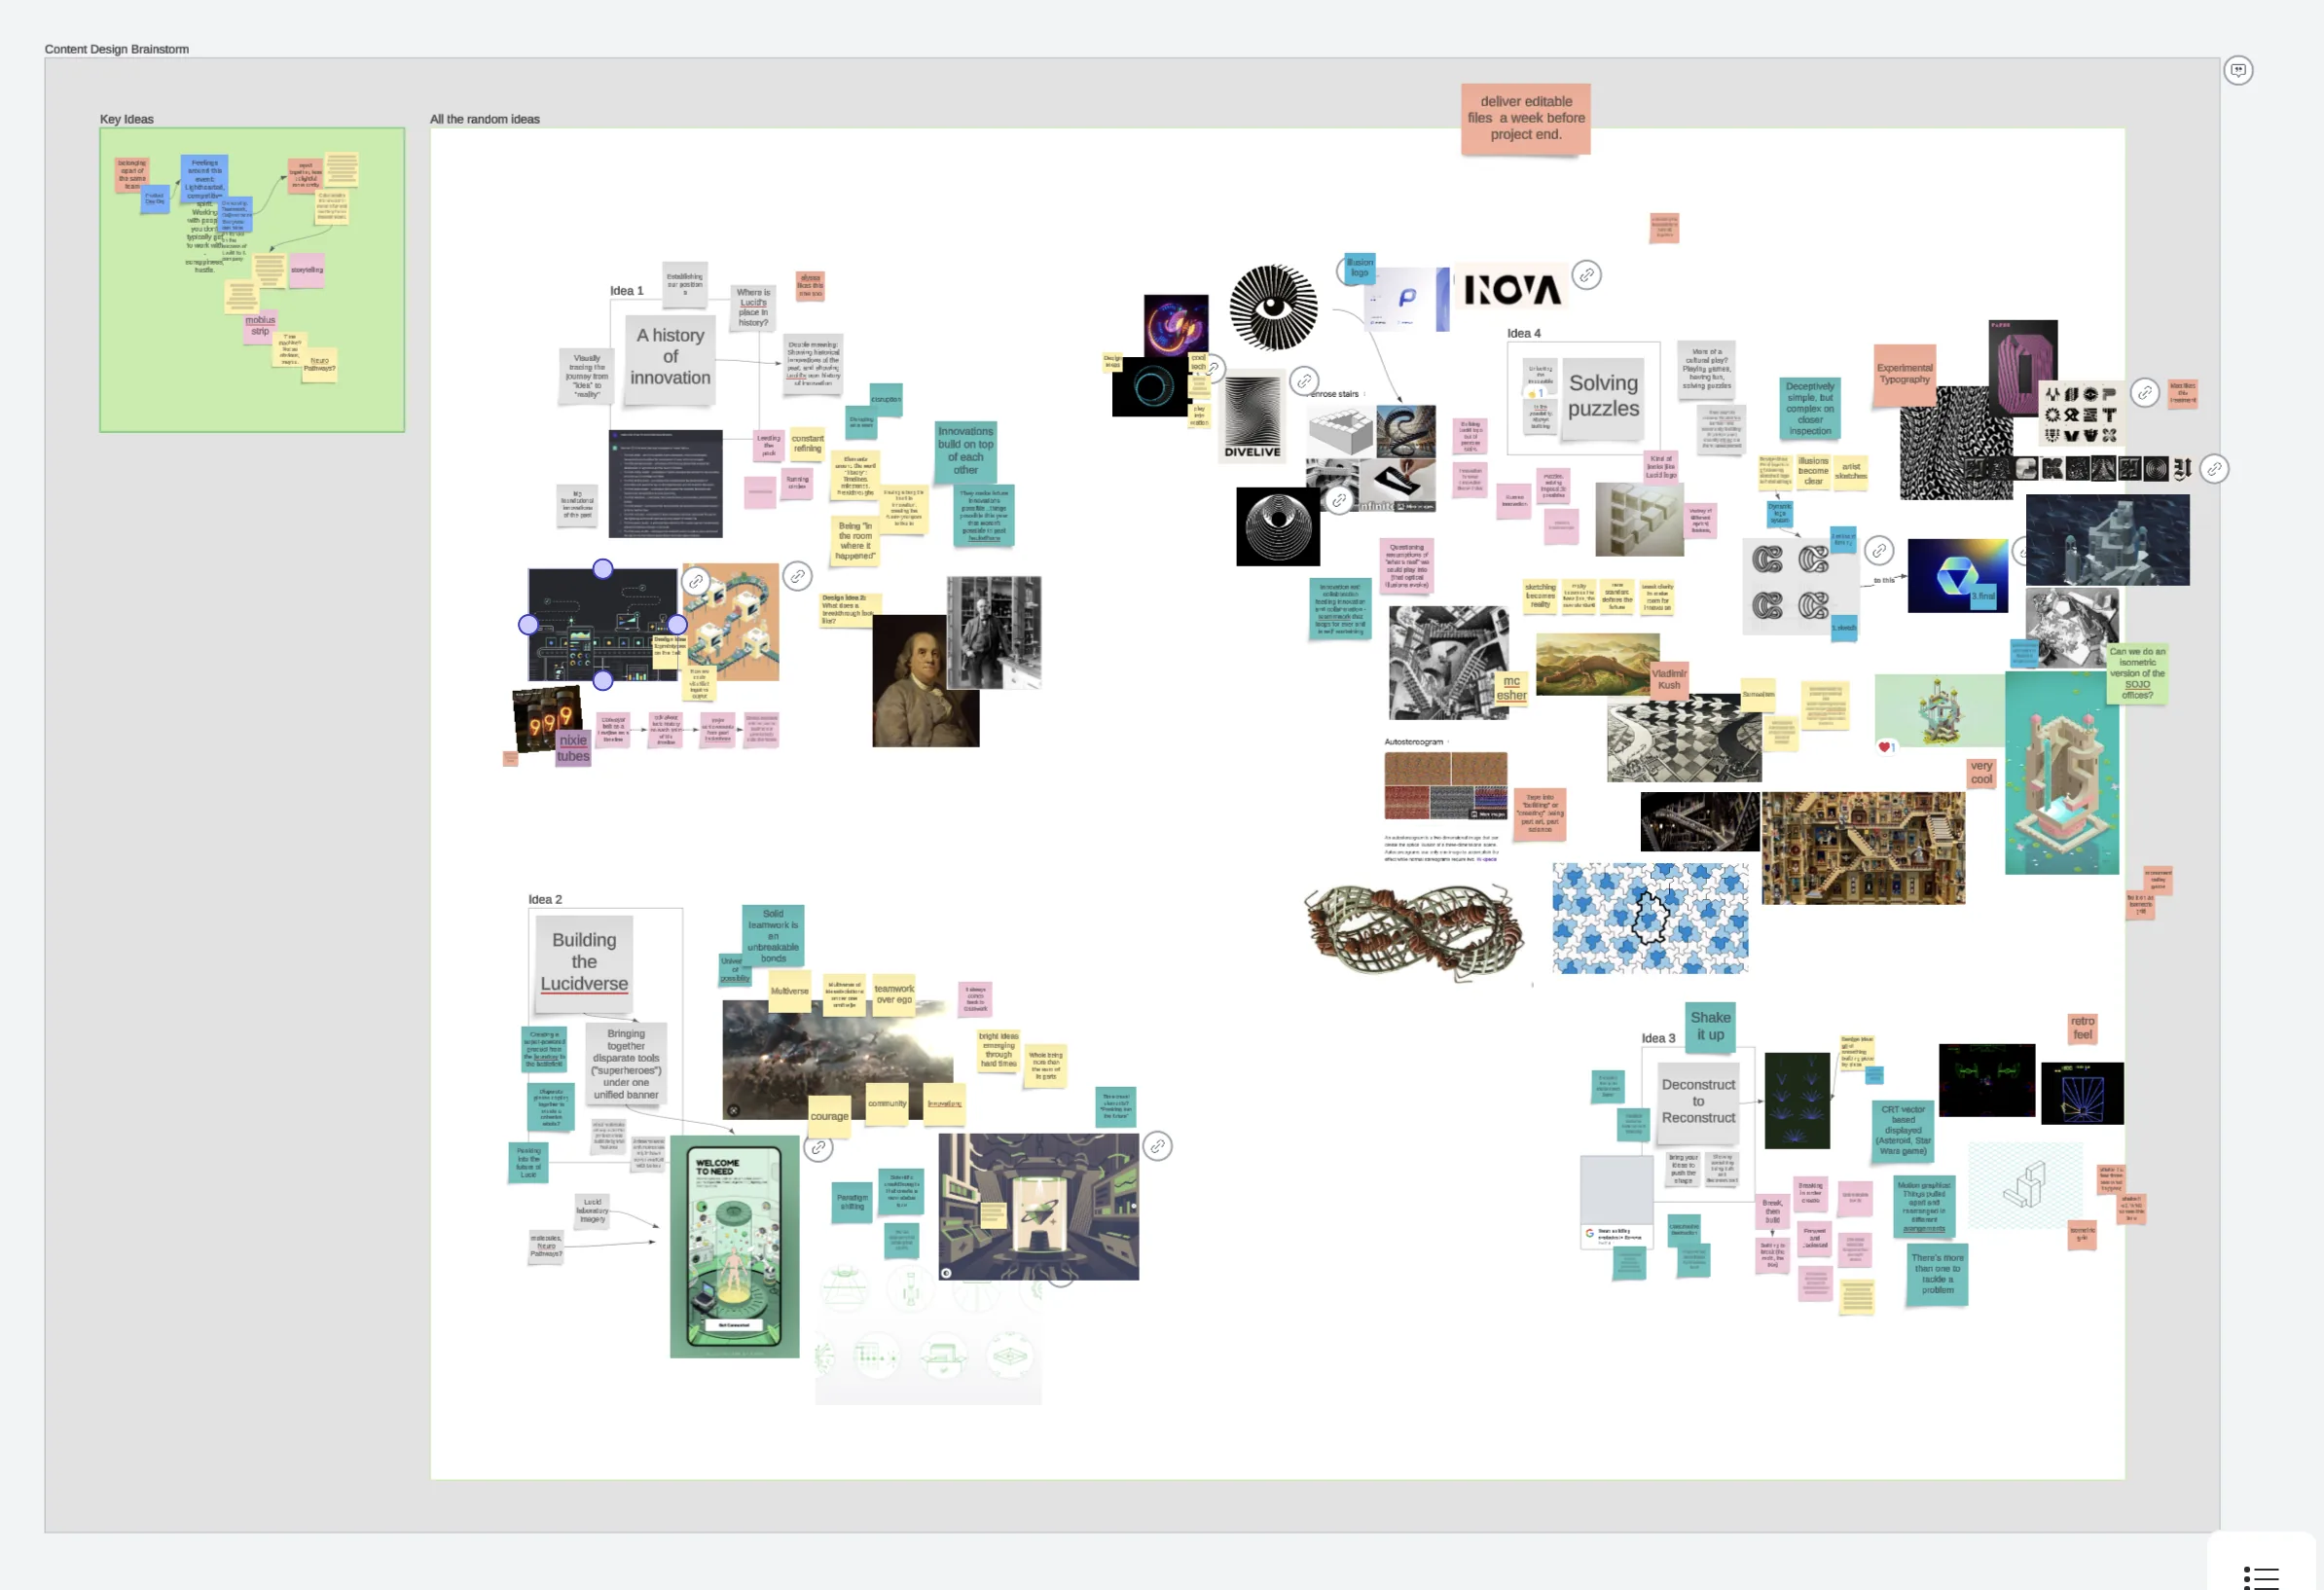Open link icon on dark dashboard image
Viewport: 2324px width, 1590px height.
coord(696,580)
